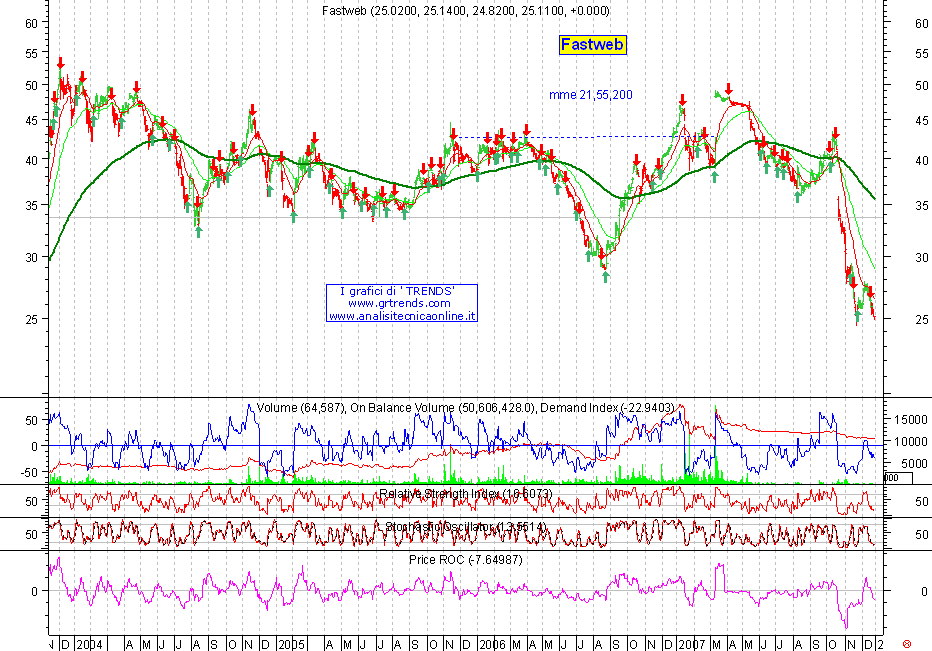Screen dimensions: 932x651
Task: Click the 2005 year label on the time axis
Action: [292, 644]
